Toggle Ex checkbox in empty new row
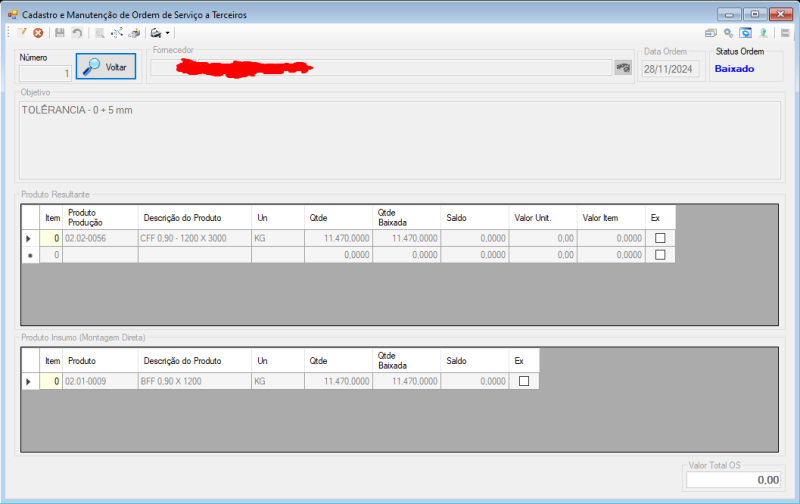Viewport: 800px width, 504px height. (660, 255)
